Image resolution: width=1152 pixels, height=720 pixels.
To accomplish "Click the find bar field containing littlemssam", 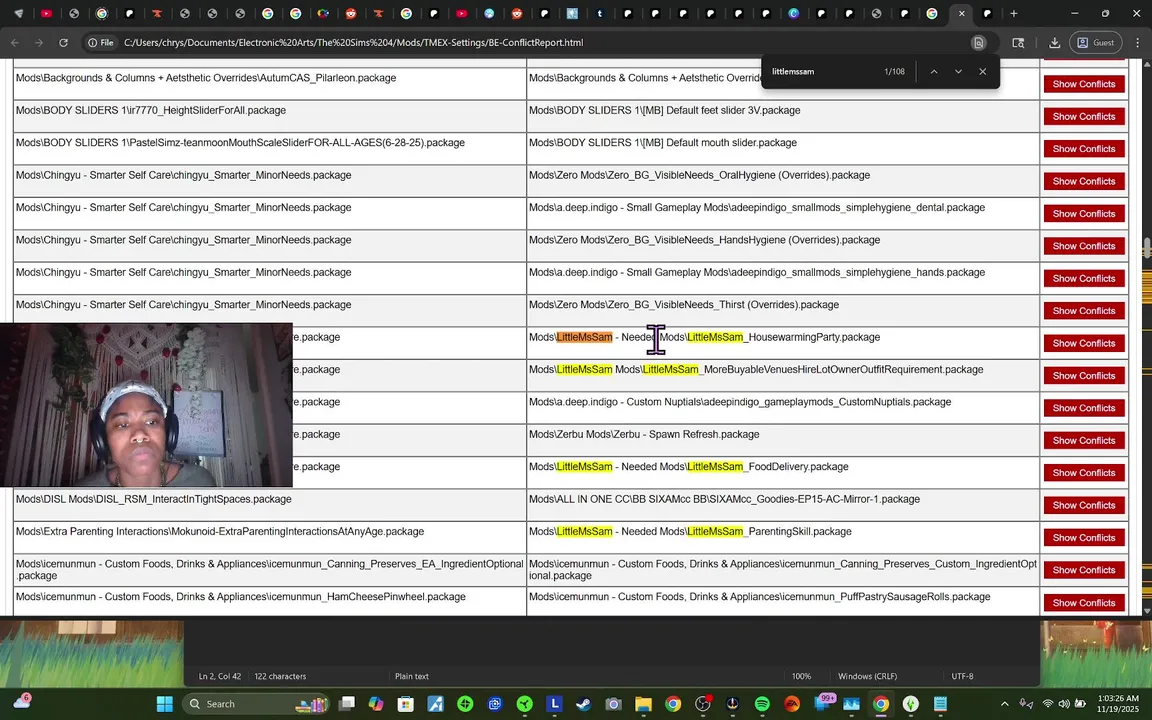I will point(823,71).
